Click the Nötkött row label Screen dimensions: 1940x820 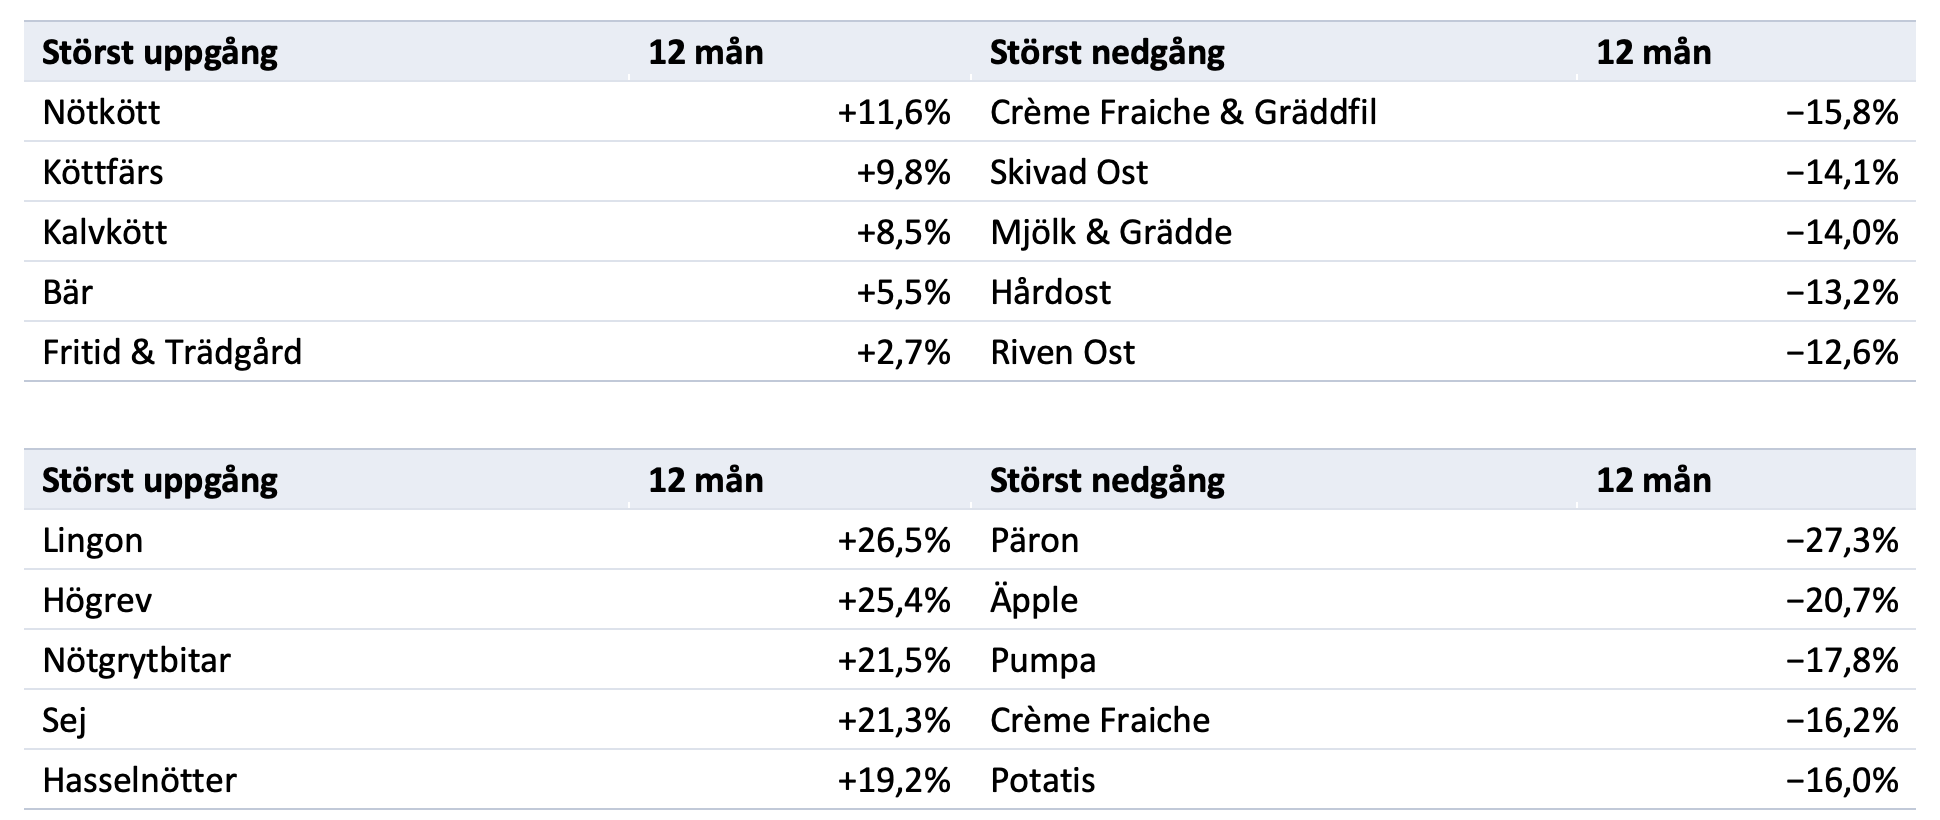coord(101,112)
